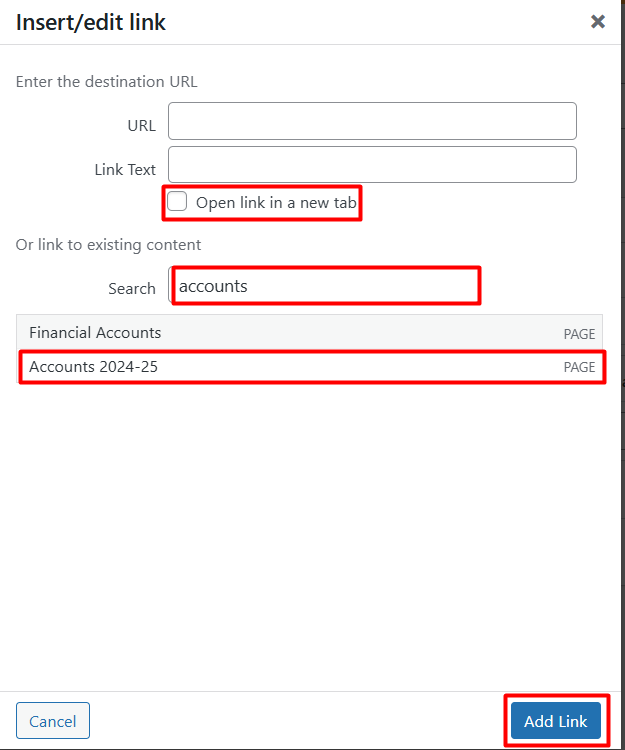Click the Add Link button
The height and width of the screenshot is (750, 625).
(x=556, y=721)
